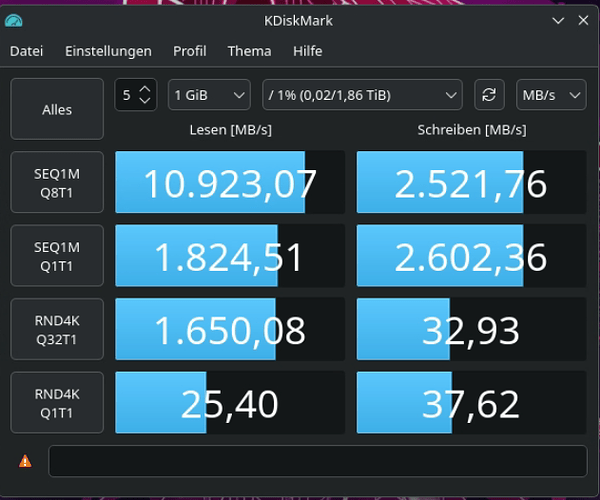Open the Profil menu

tap(190, 51)
